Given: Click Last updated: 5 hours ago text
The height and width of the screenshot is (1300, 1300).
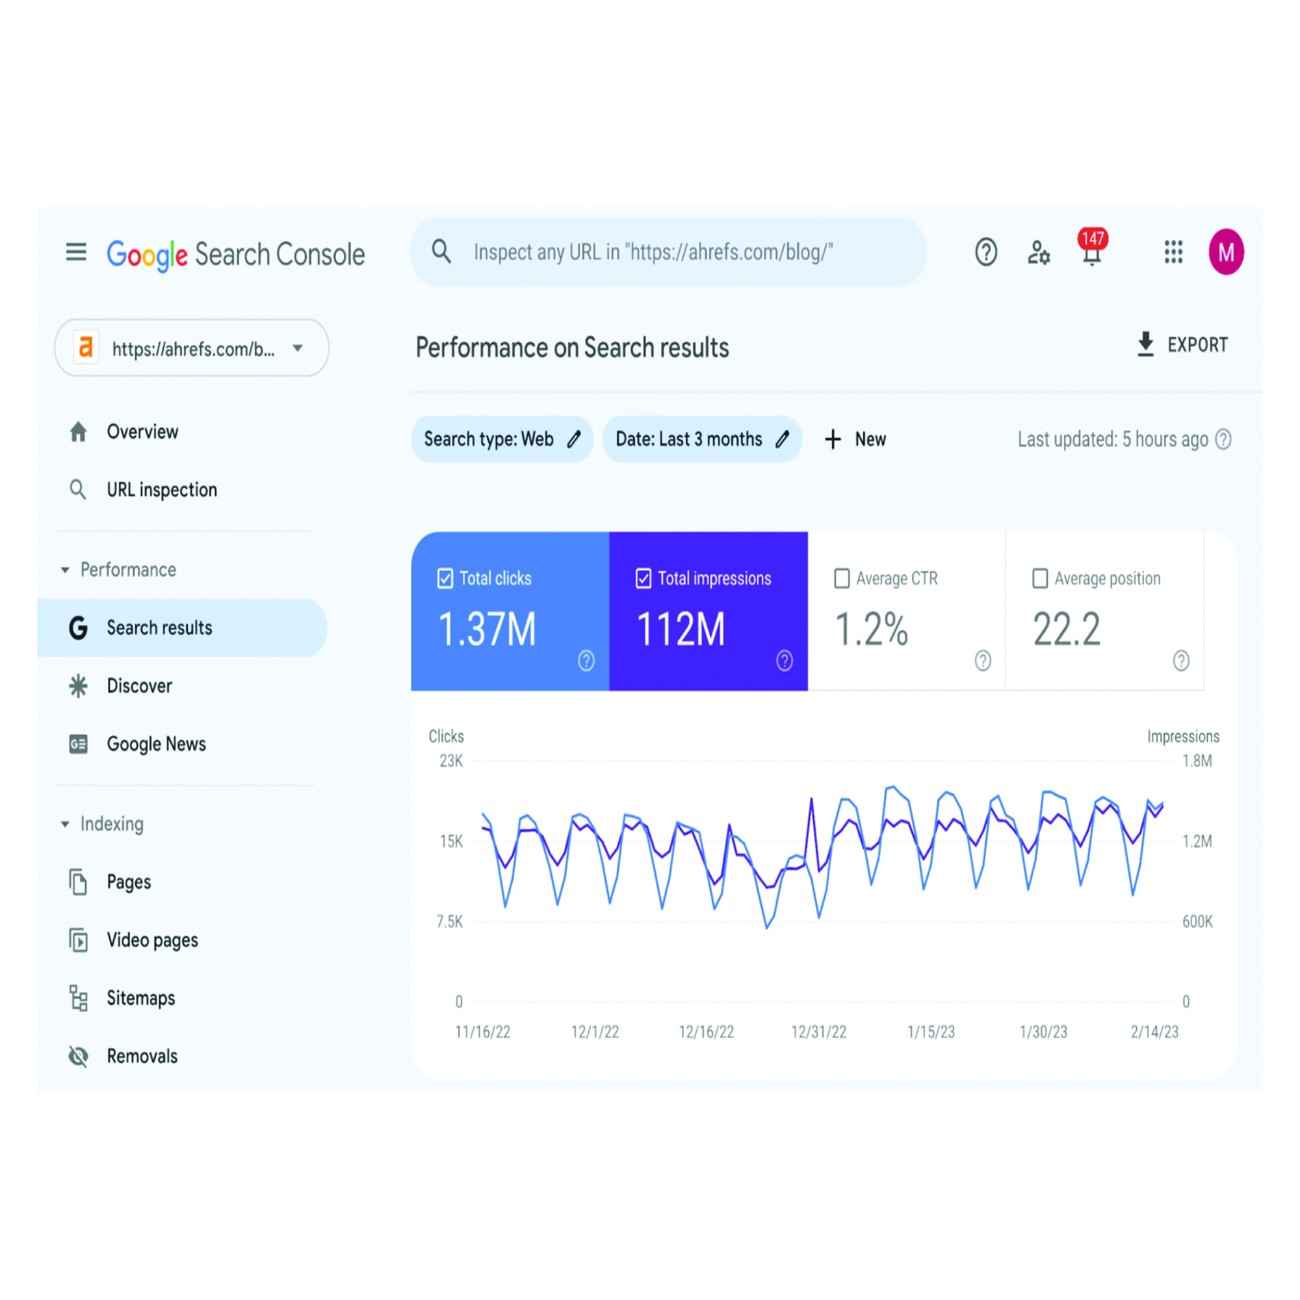Looking at the screenshot, I should point(1113,439).
